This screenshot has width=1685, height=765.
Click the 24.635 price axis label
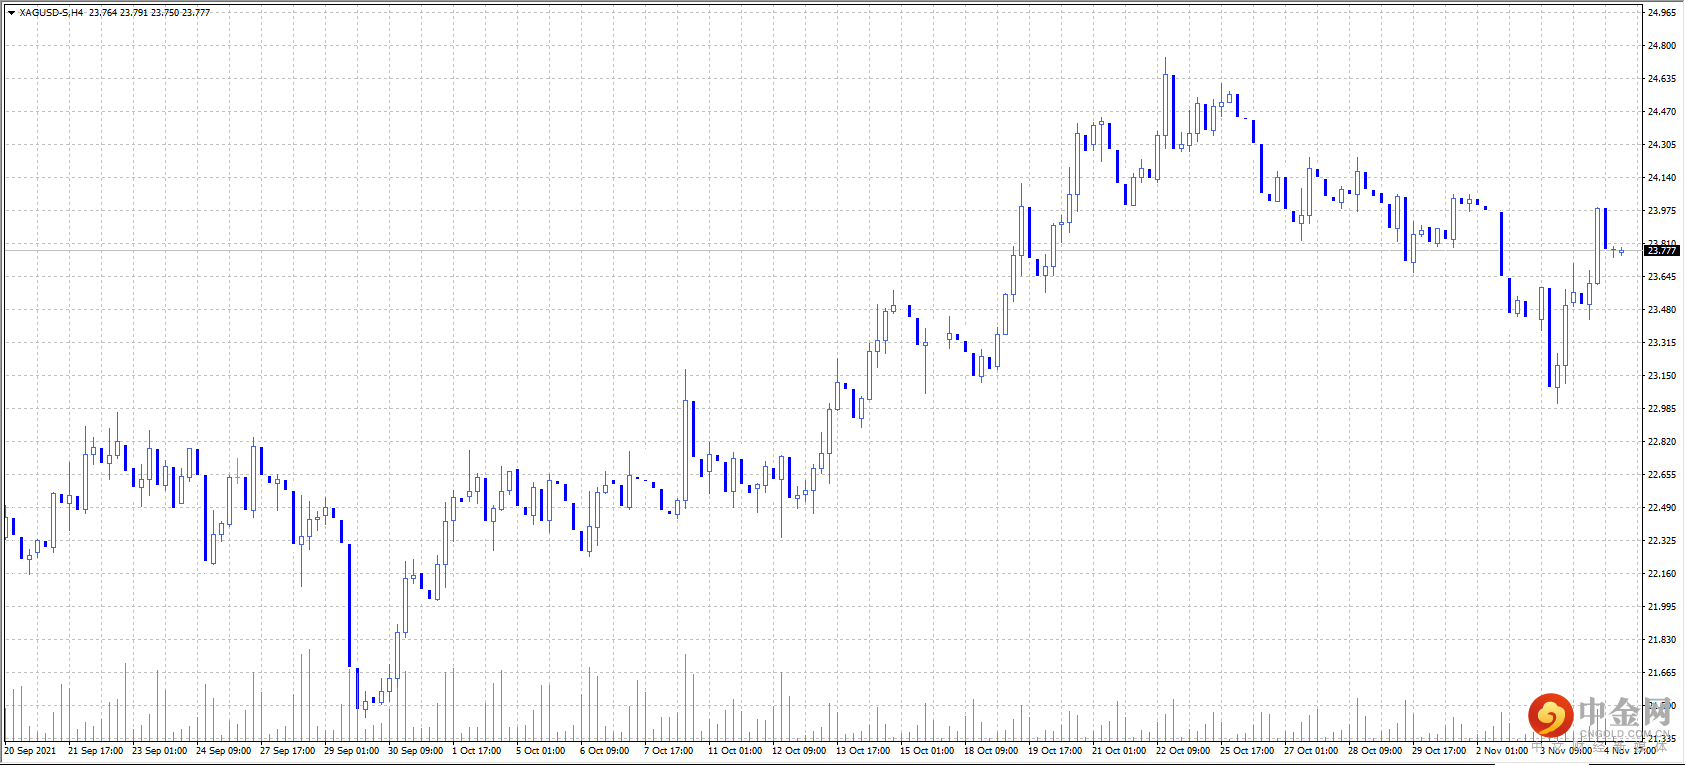pos(1662,79)
